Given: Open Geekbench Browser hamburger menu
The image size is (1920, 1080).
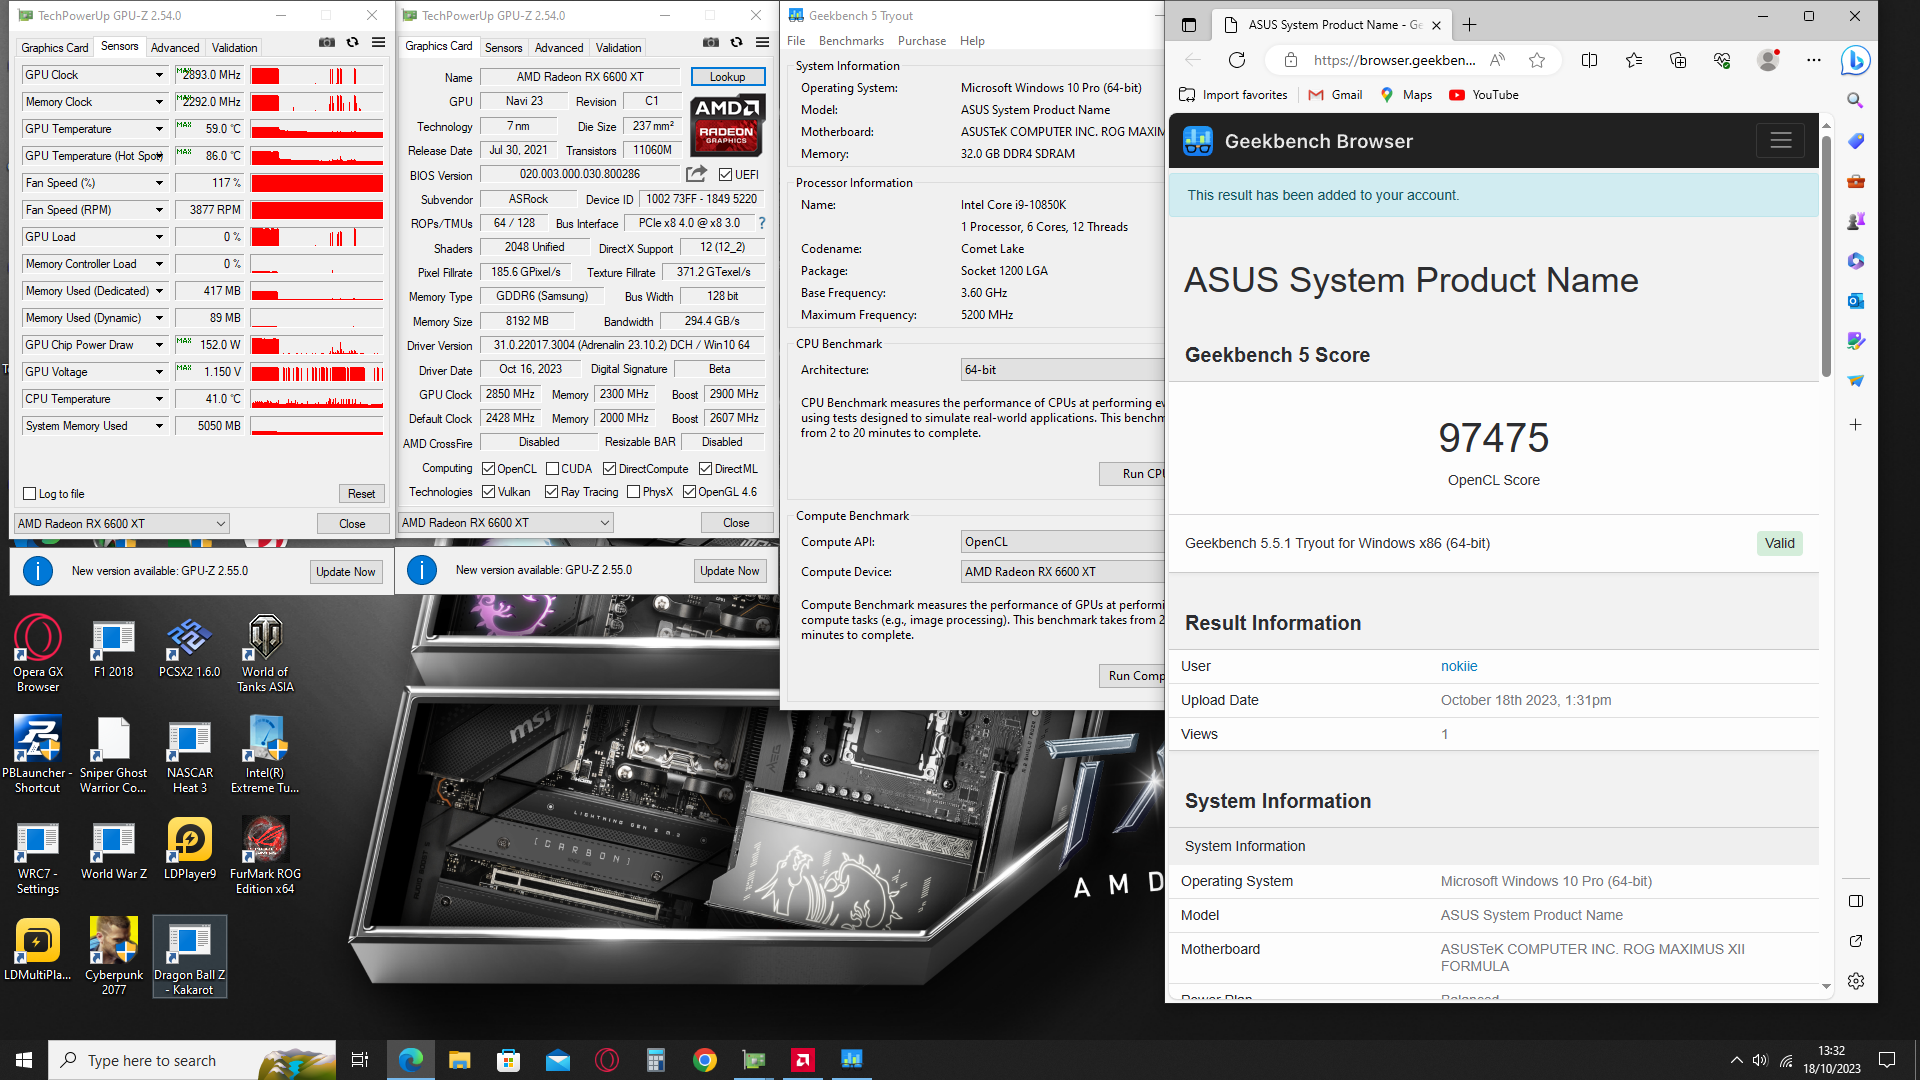Looking at the screenshot, I should point(1780,141).
